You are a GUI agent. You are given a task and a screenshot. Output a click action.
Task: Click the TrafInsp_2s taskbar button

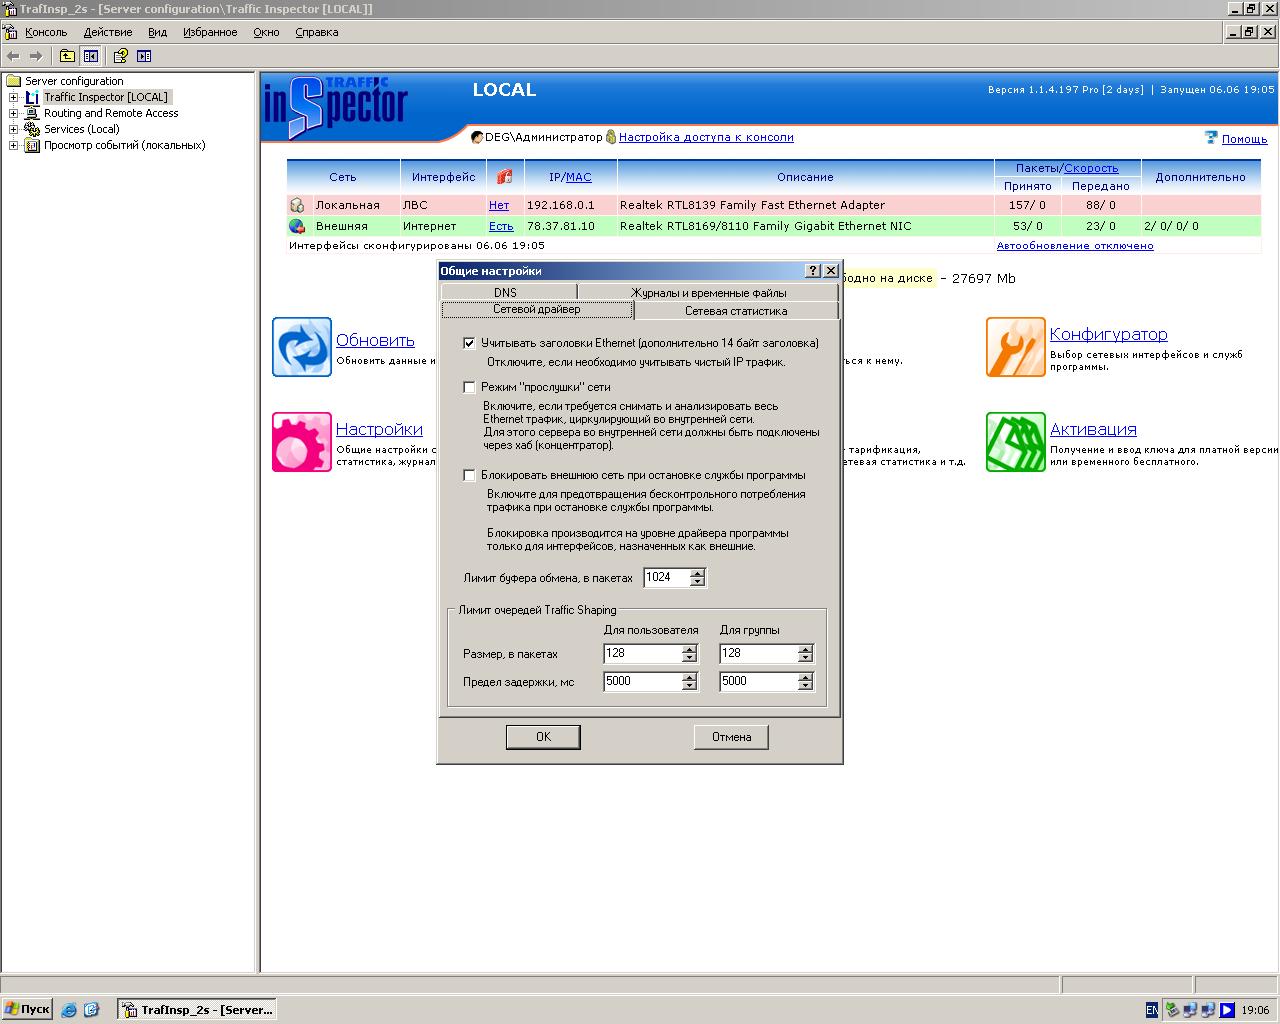click(197, 1010)
